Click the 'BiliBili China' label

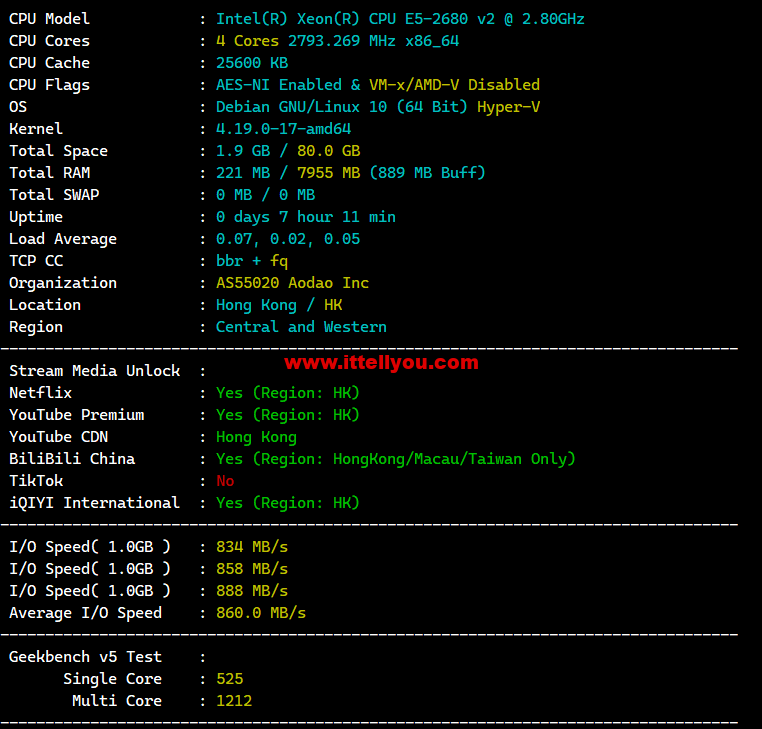[x=72, y=459]
